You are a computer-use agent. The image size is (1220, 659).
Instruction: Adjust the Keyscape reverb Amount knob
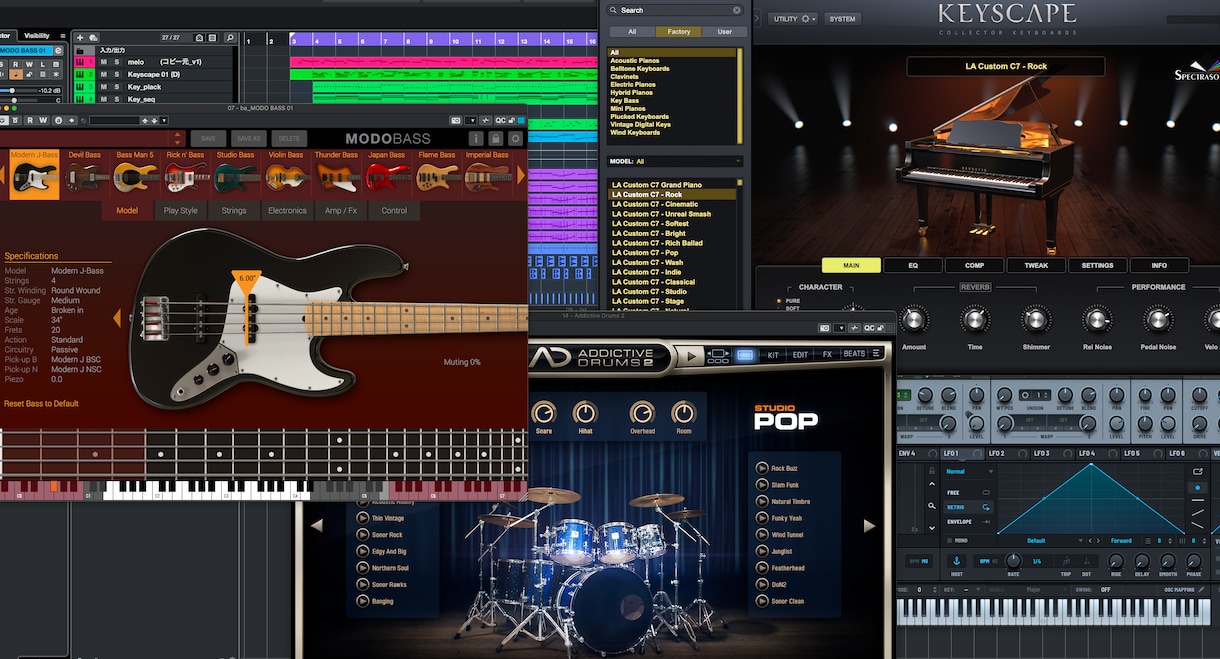click(914, 320)
